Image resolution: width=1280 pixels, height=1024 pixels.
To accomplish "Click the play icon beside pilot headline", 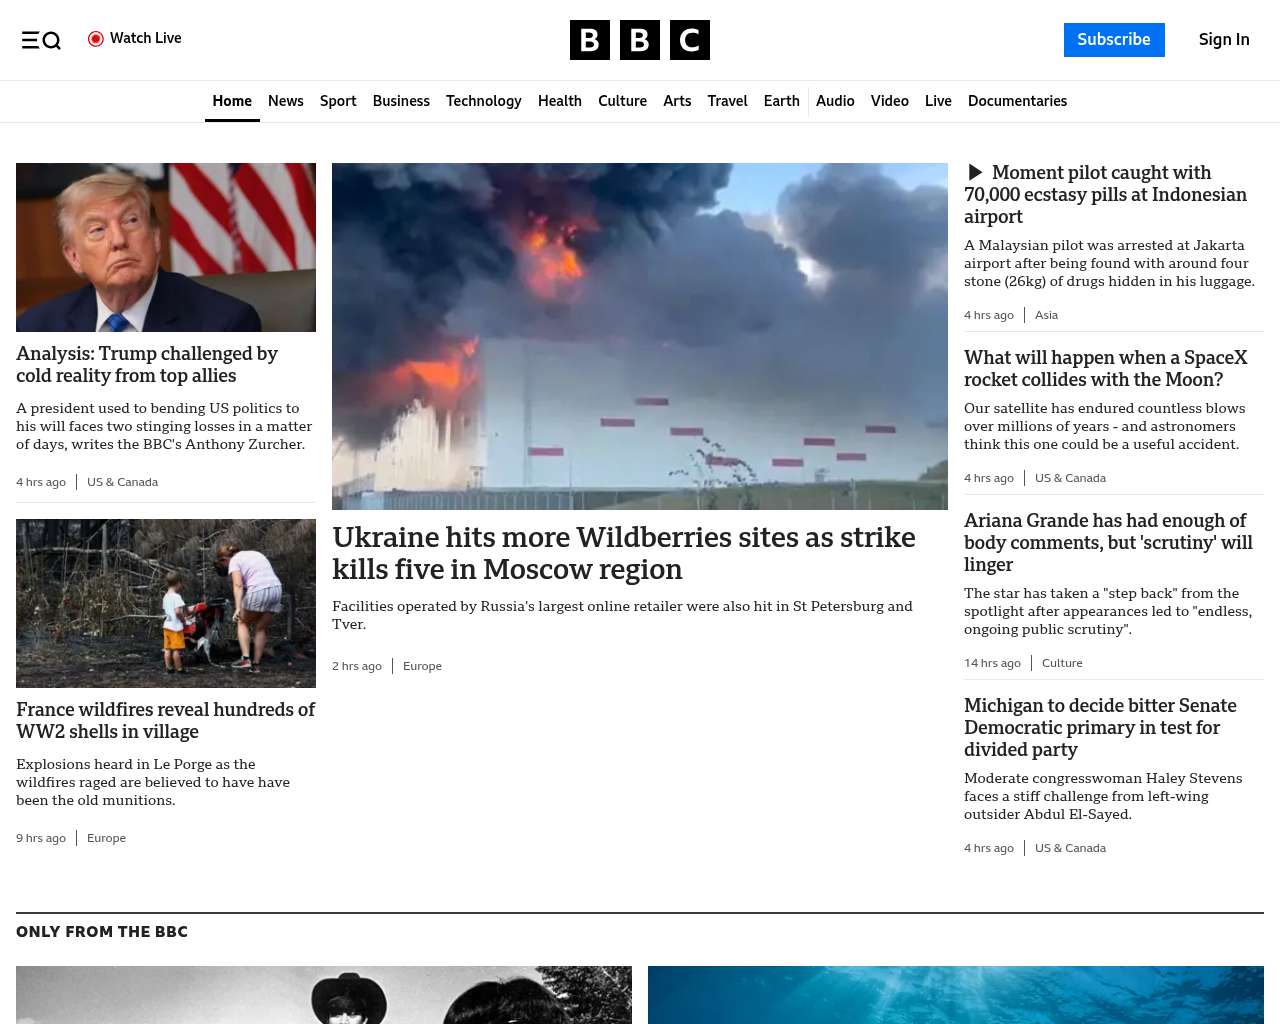I will pos(975,172).
